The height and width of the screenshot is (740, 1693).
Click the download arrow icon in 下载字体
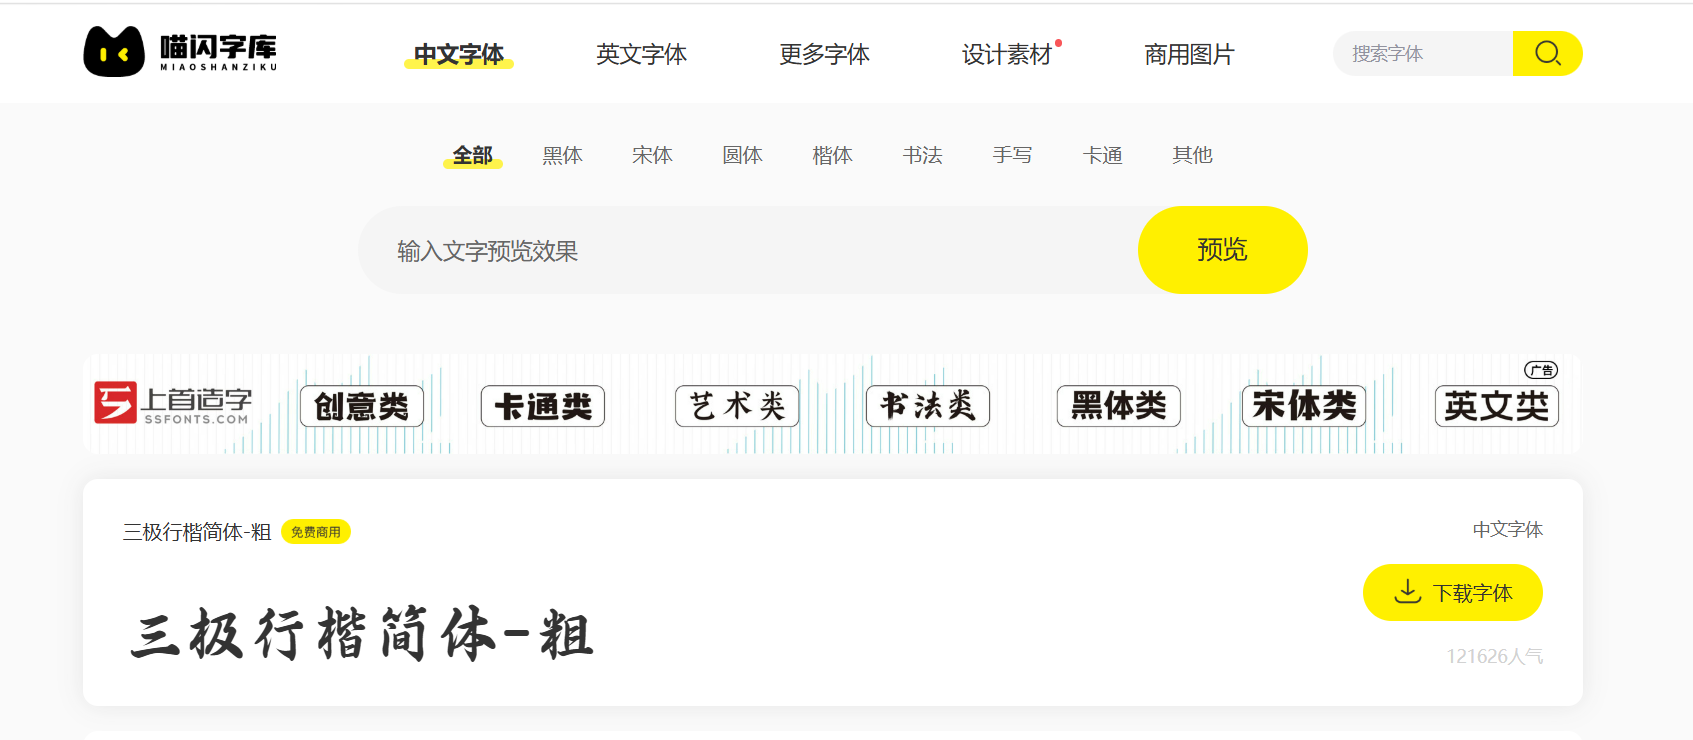1408,592
